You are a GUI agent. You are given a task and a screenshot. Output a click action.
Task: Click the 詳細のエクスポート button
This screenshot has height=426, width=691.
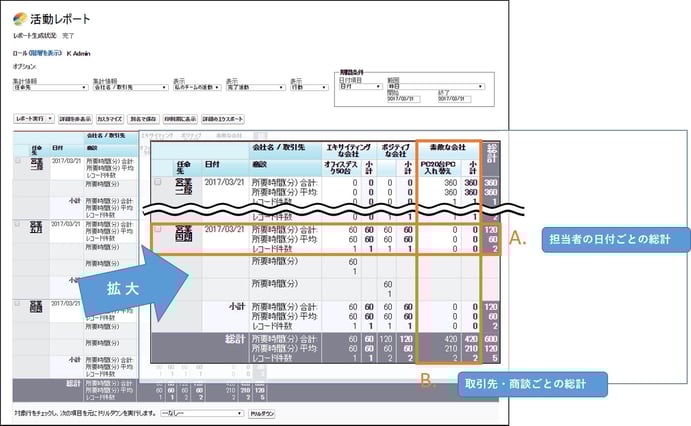pyautogui.click(x=223, y=119)
